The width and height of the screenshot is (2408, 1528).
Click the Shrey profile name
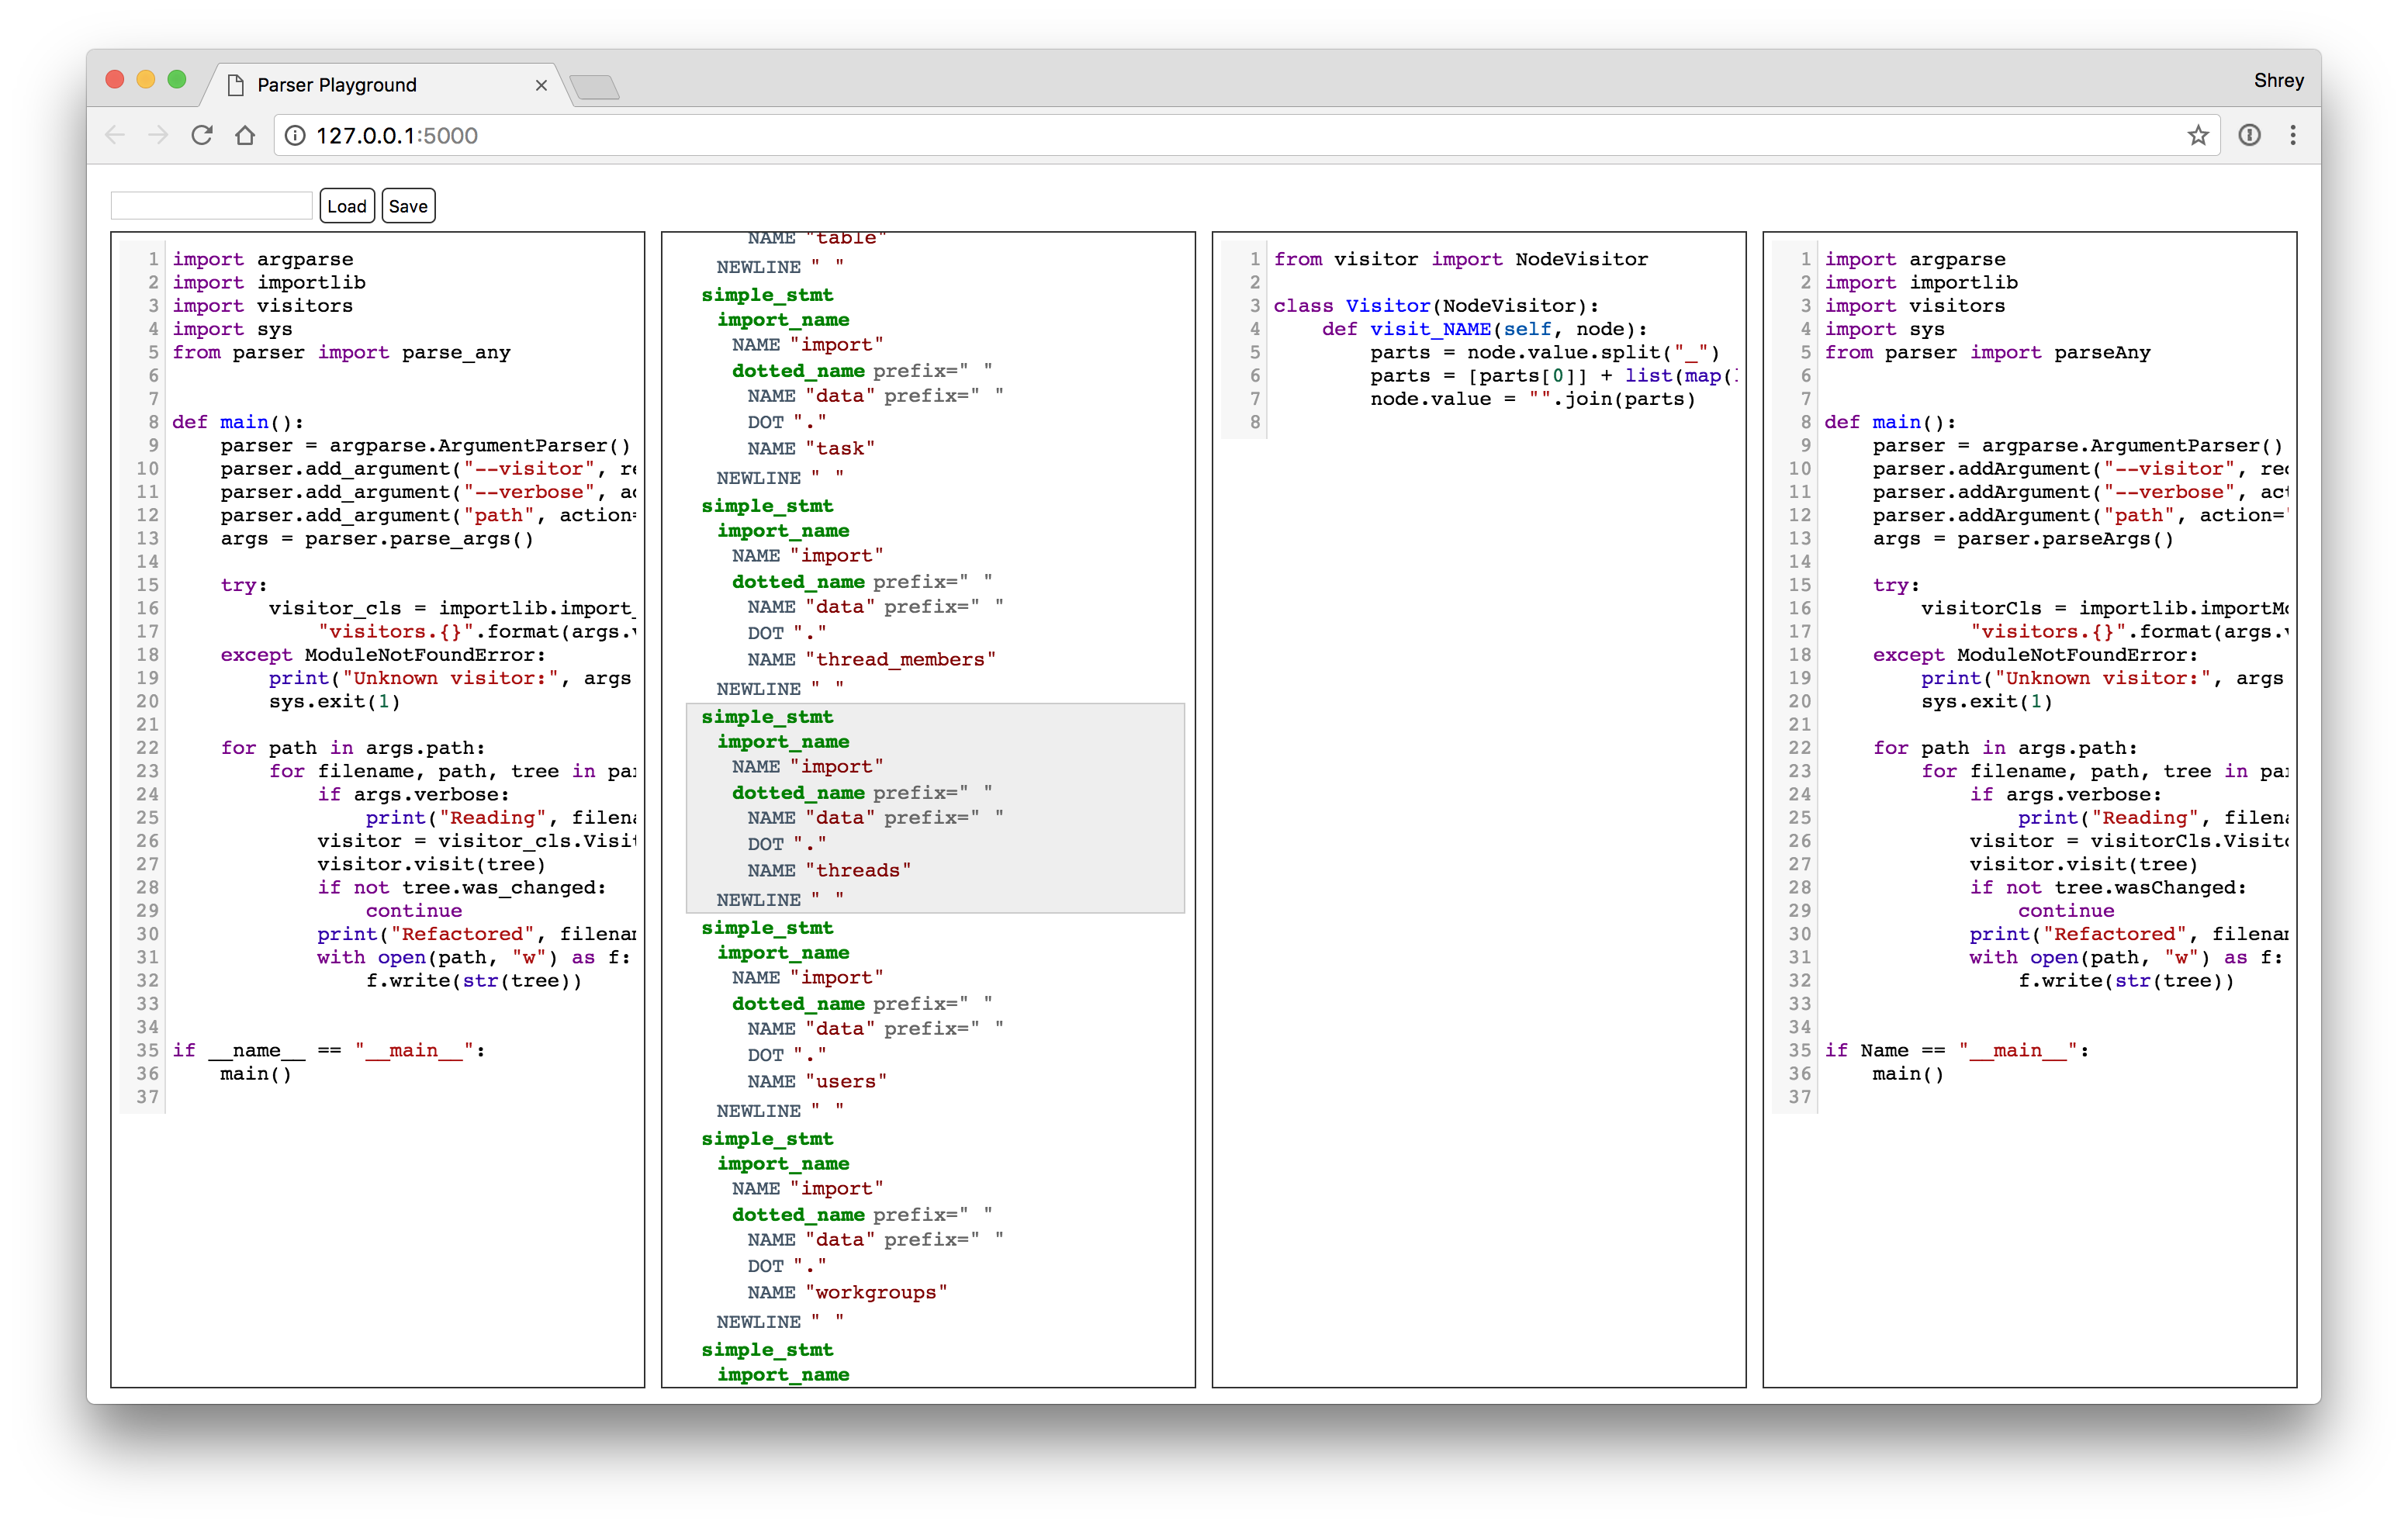click(x=2278, y=80)
